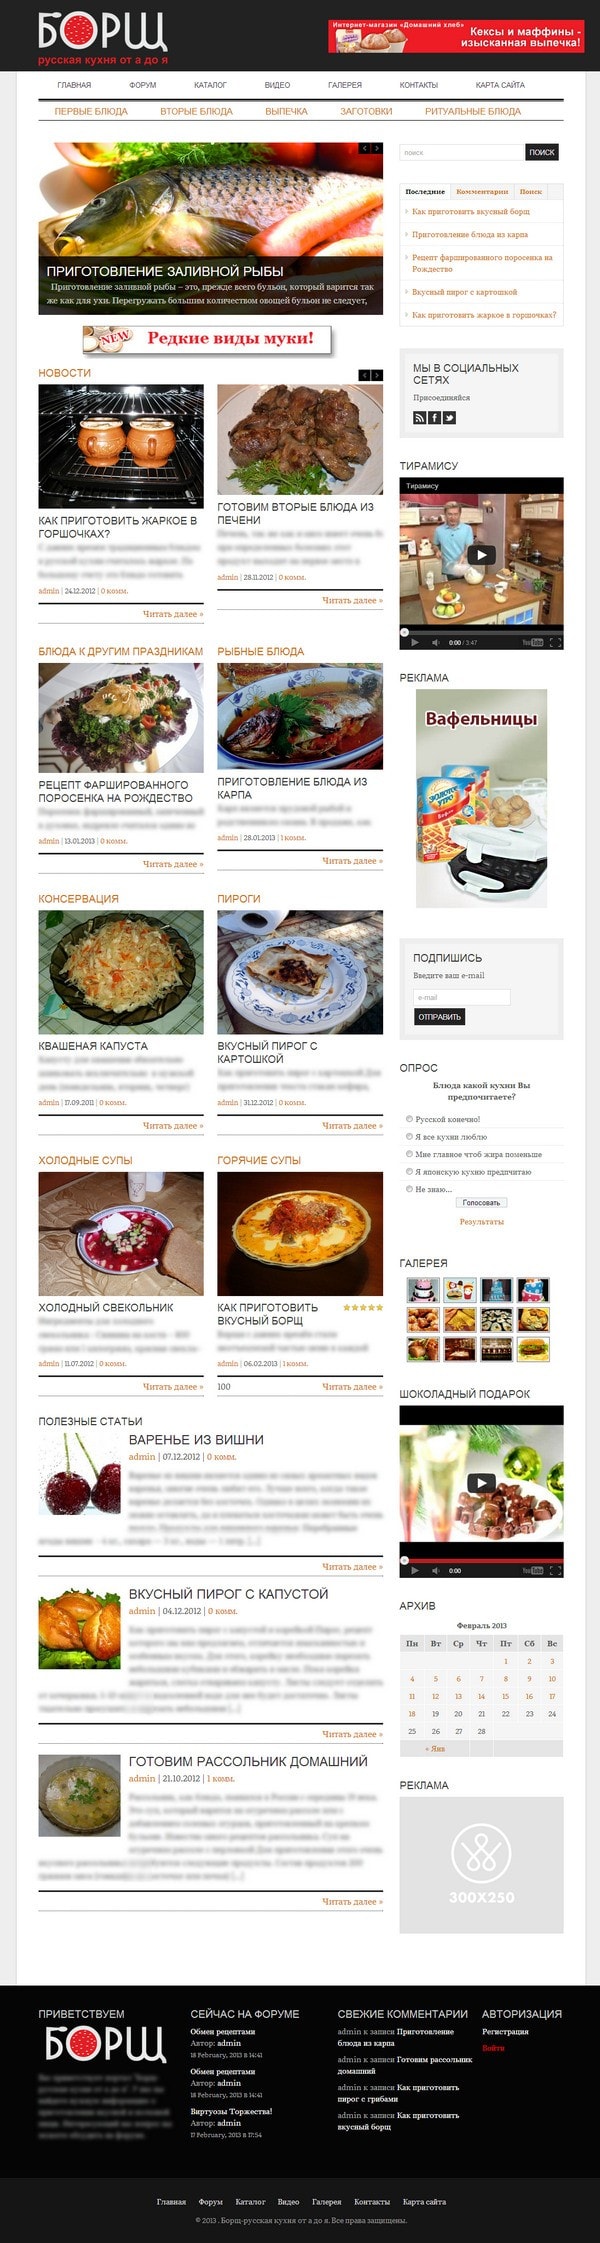This screenshot has width=600, height=2243.
Task: Open Тирамису video in fullscreen
Action: 556,643
